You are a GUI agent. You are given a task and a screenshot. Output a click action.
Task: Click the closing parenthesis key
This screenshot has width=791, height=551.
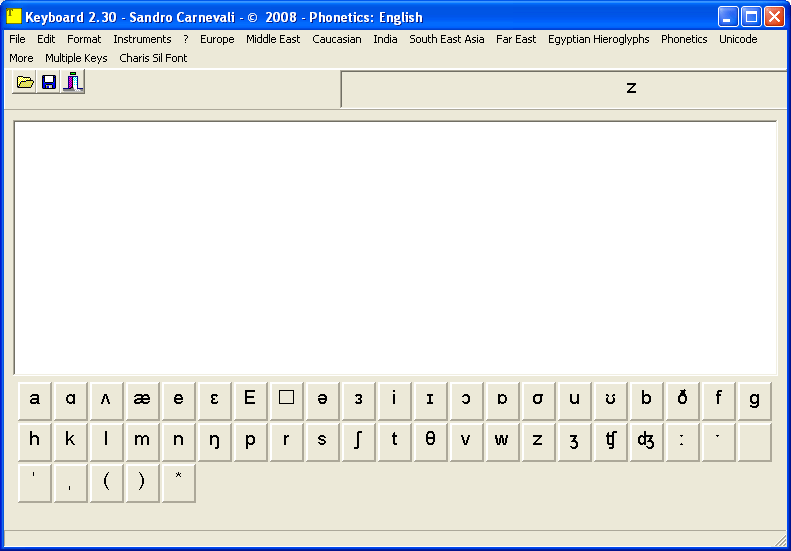(x=142, y=483)
